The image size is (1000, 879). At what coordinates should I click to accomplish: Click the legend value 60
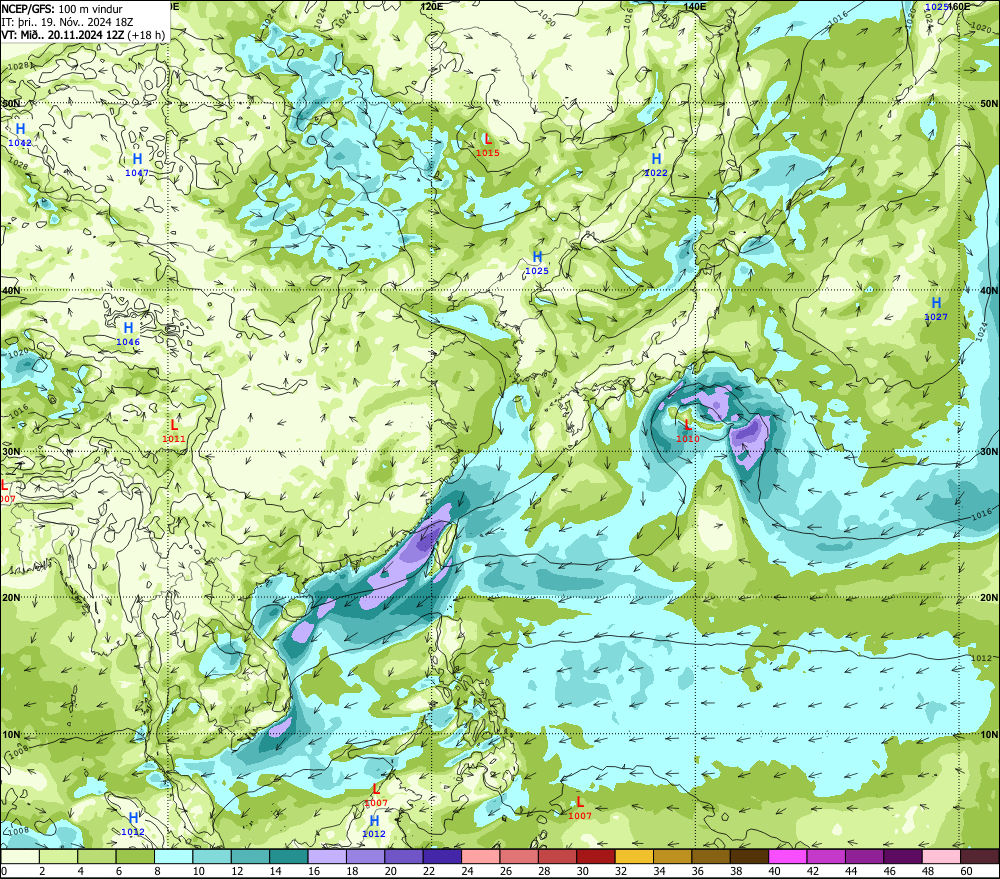(967, 871)
